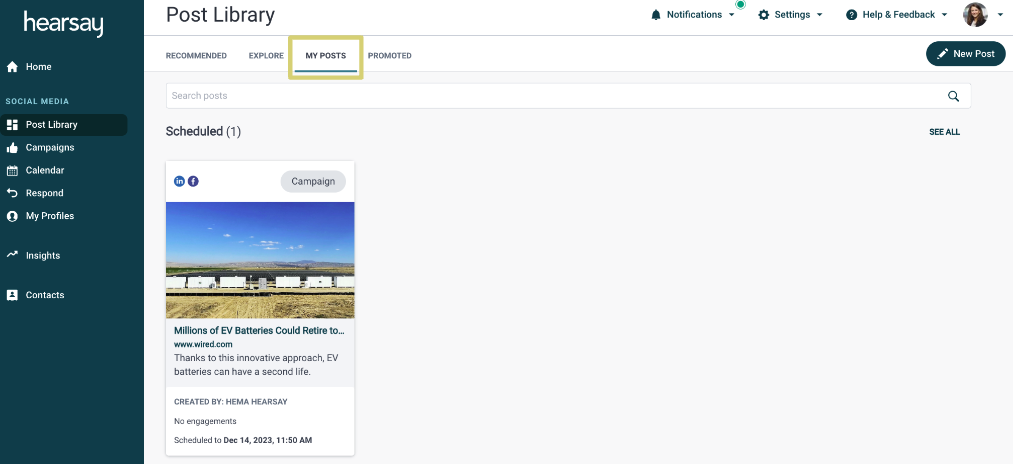Click the pencil icon in New Post
1013x464 pixels.
pos(943,54)
